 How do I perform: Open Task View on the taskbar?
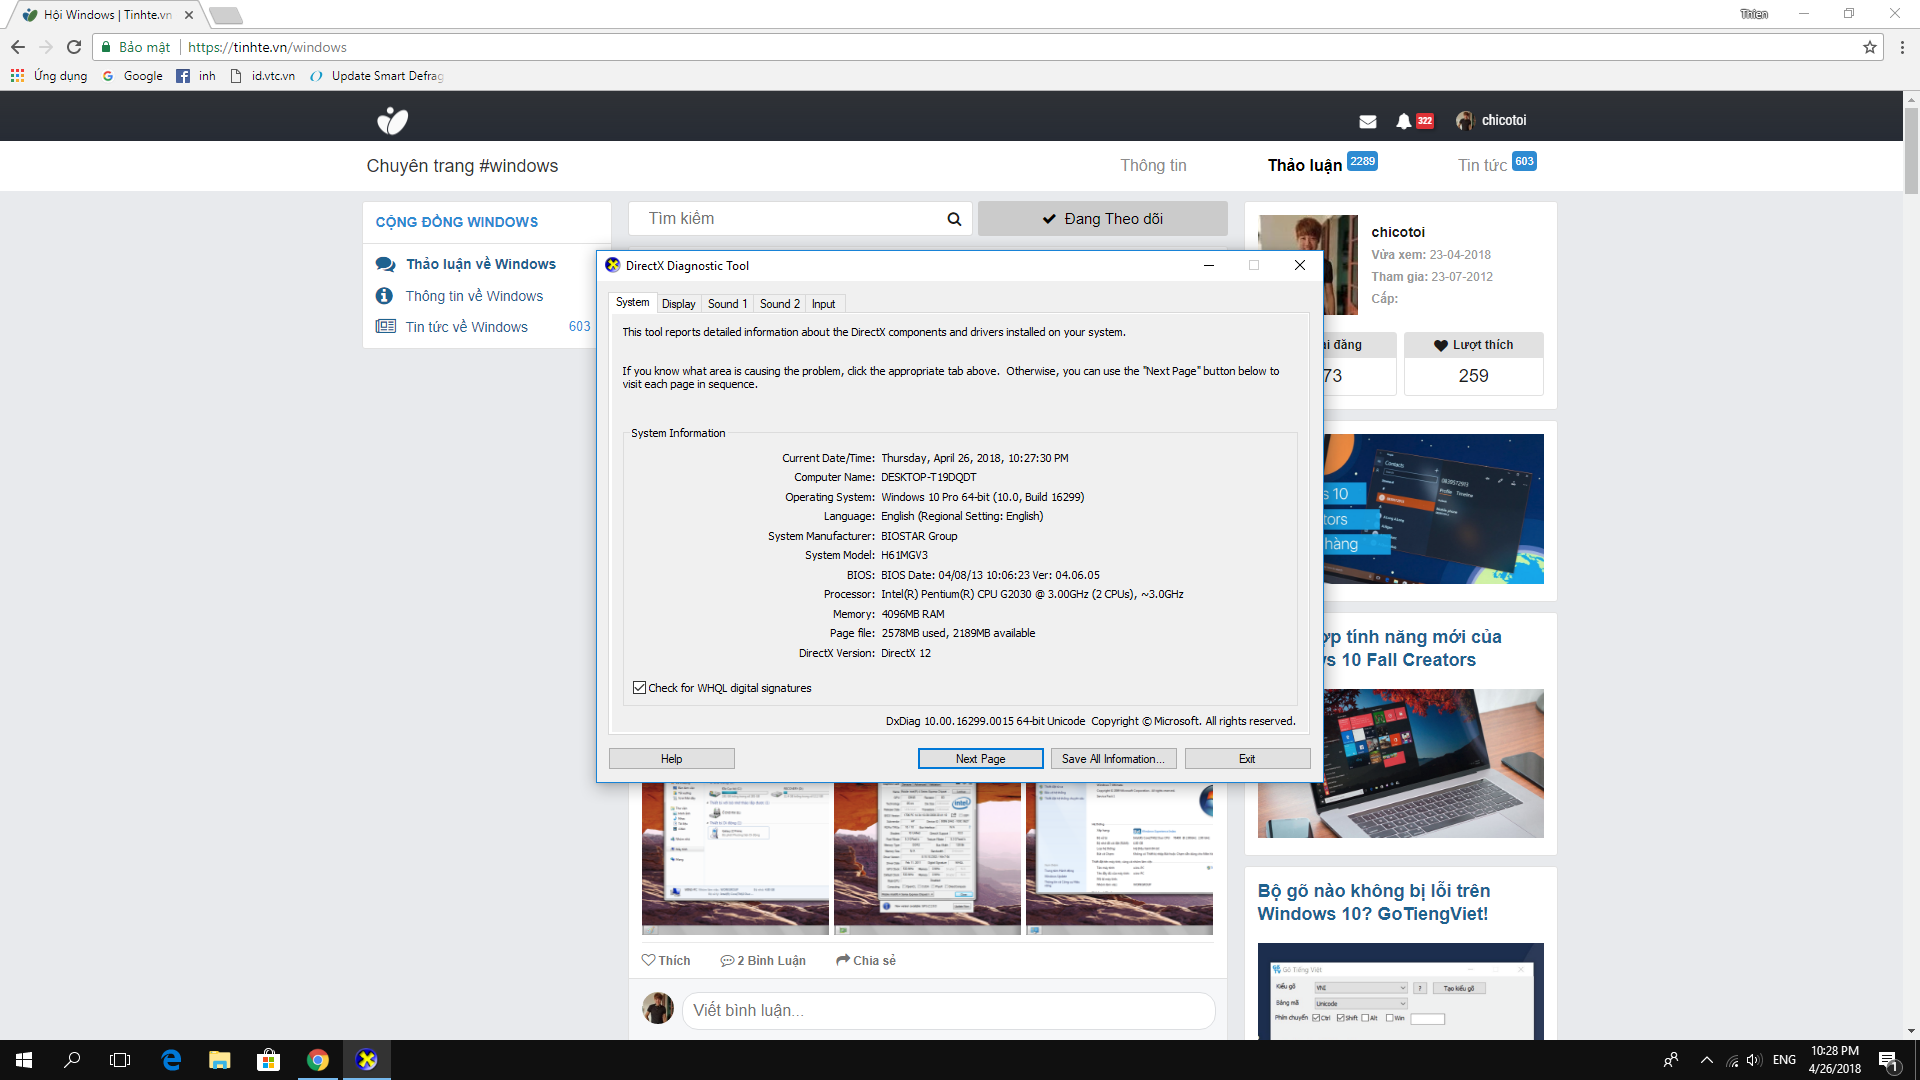coord(120,1060)
